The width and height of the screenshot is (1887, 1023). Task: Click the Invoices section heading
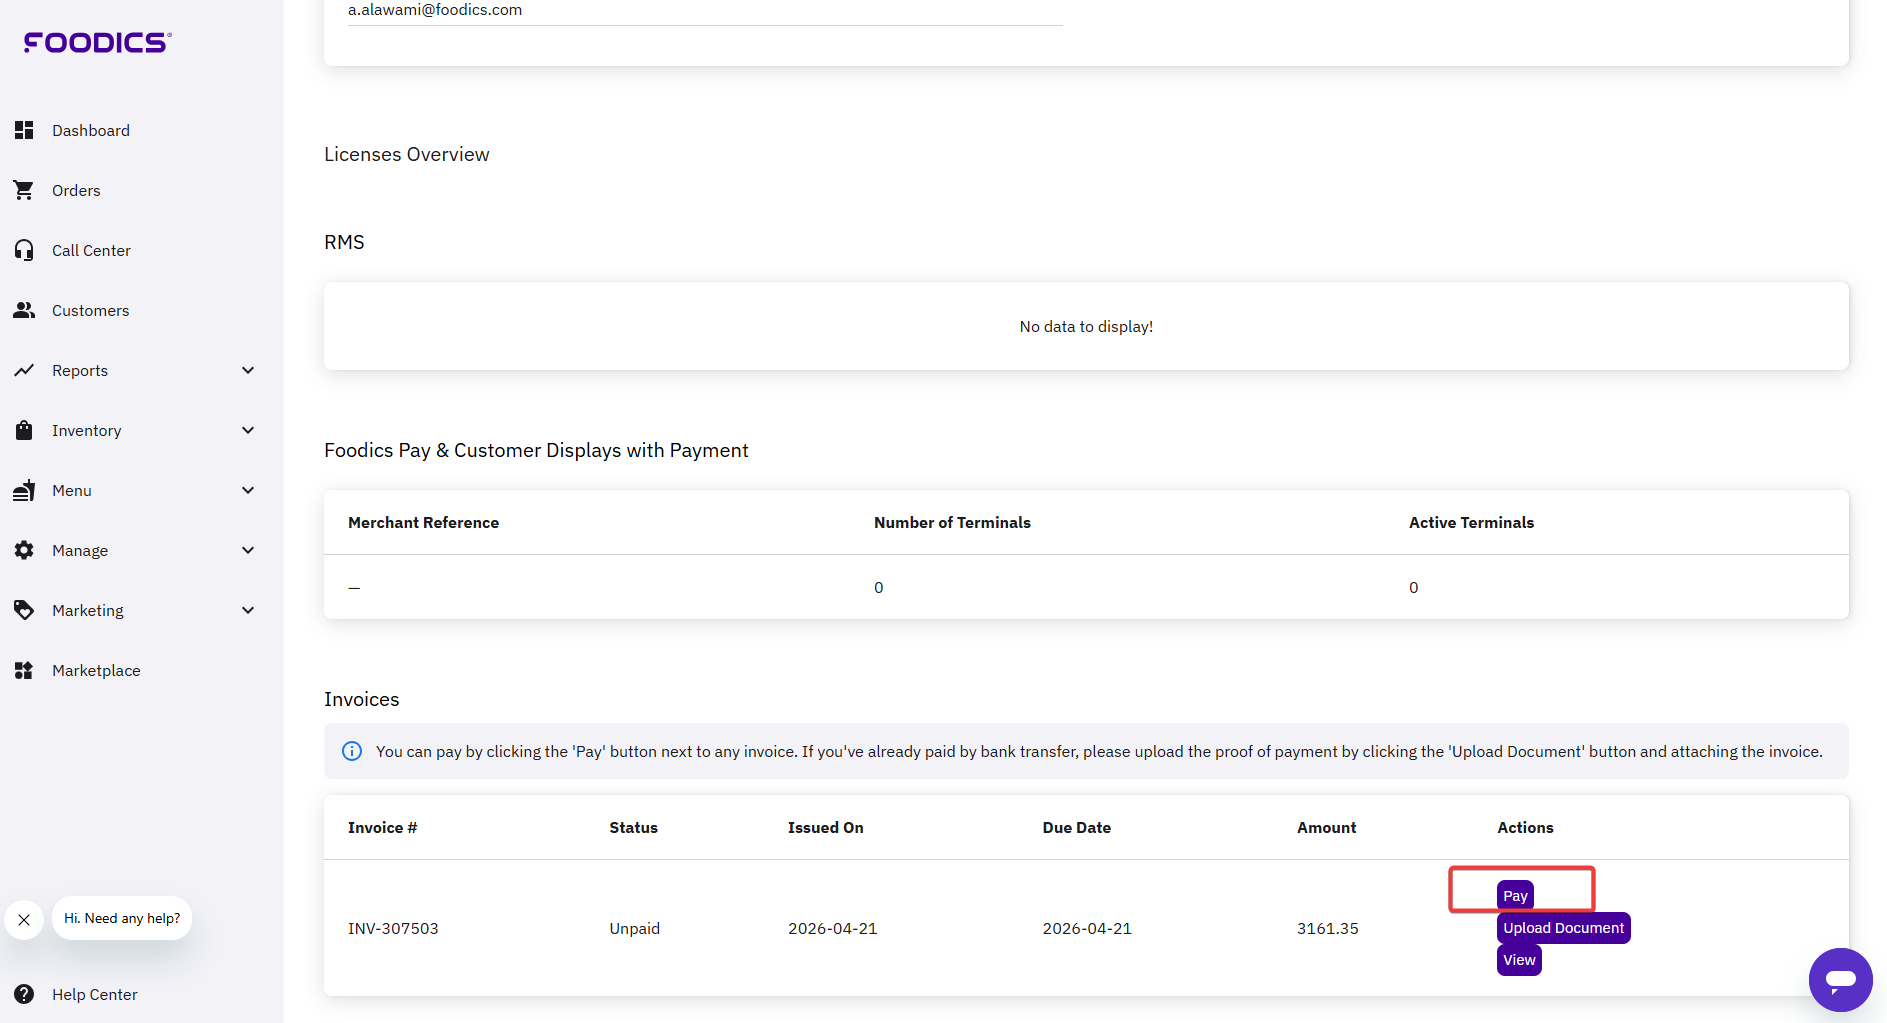tap(362, 699)
